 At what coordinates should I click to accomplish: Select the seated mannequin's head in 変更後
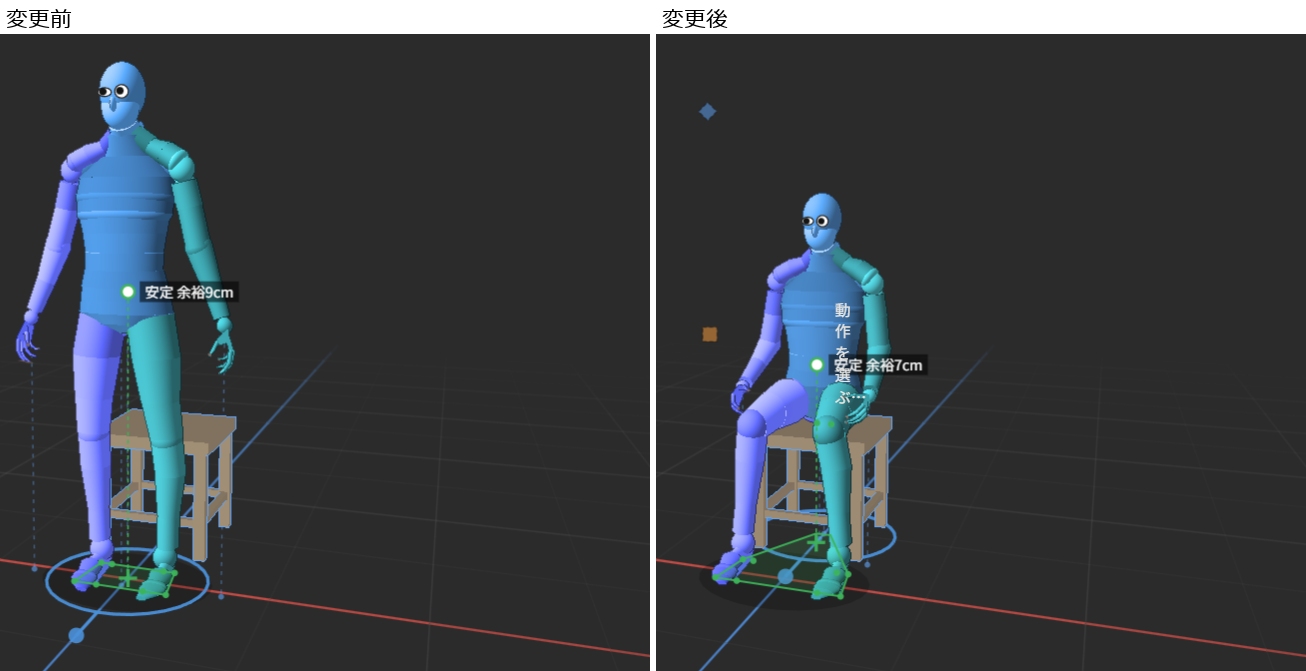tap(821, 222)
